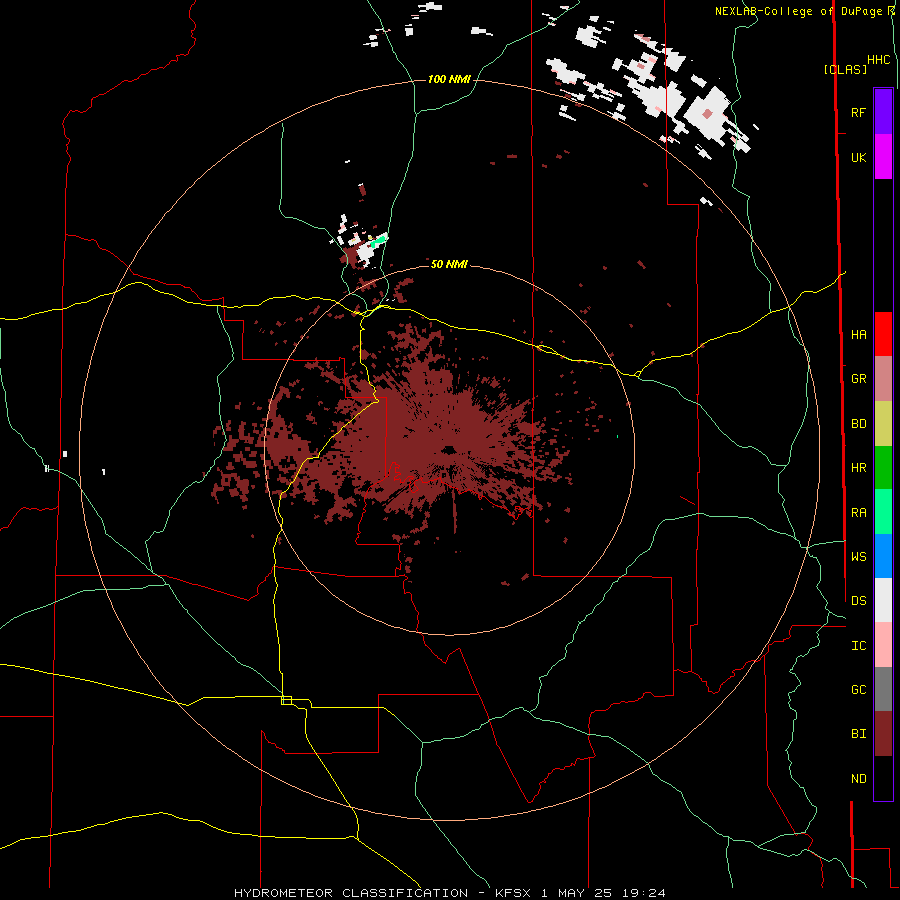900x900 pixels.
Task: Click the DS legend label
Action: tap(858, 601)
